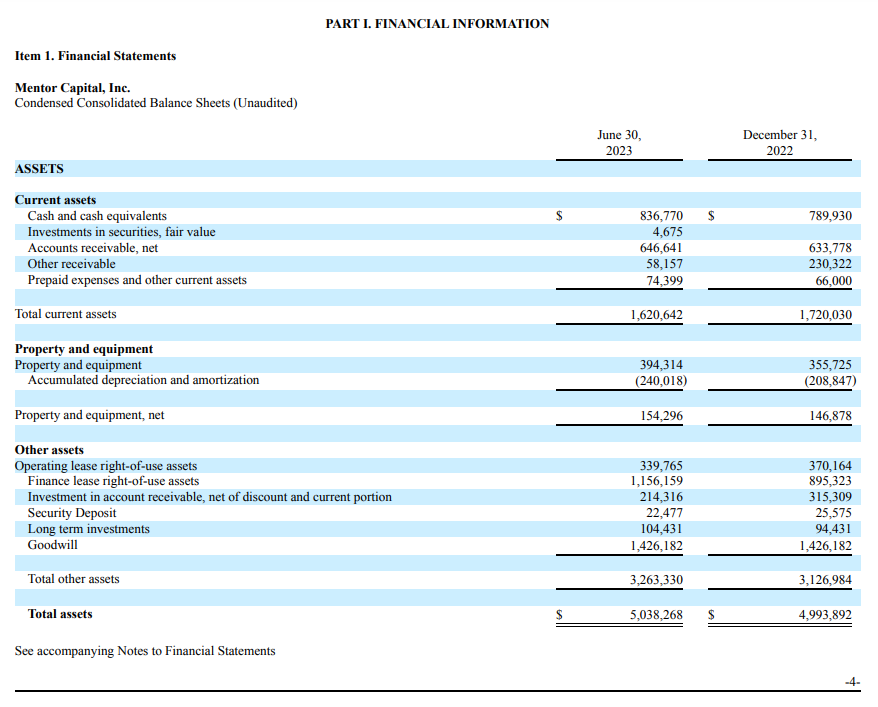This screenshot has width=878, height=707.
Task: Click net property value 146,878
Action: click(830, 416)
